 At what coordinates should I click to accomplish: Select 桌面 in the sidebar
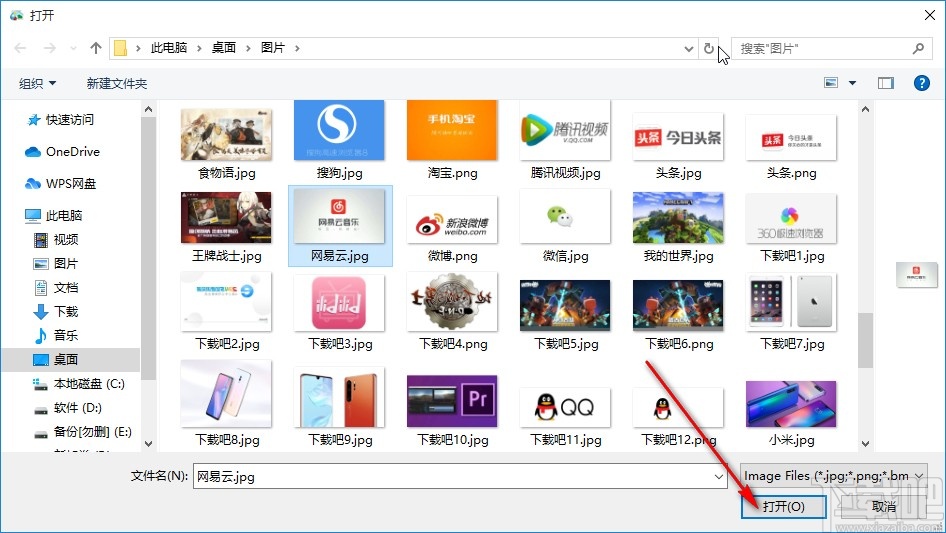[x=56, y=360]
